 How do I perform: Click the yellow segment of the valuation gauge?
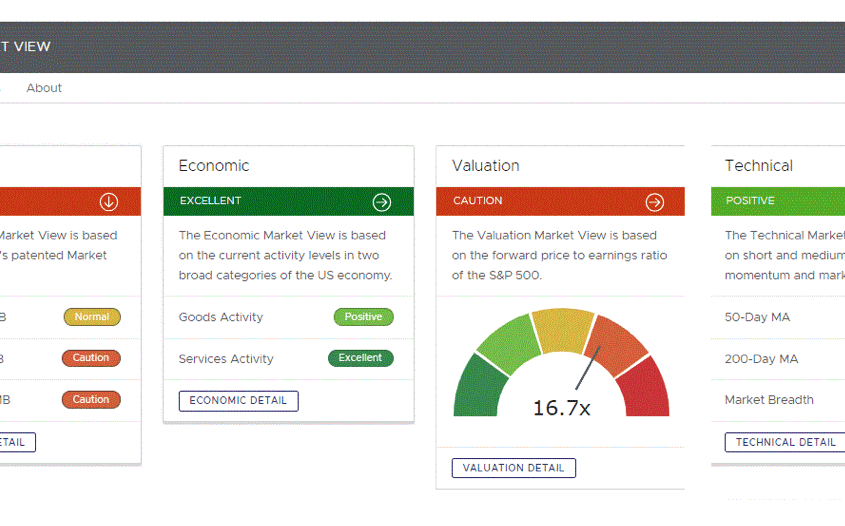click(561, 328)
